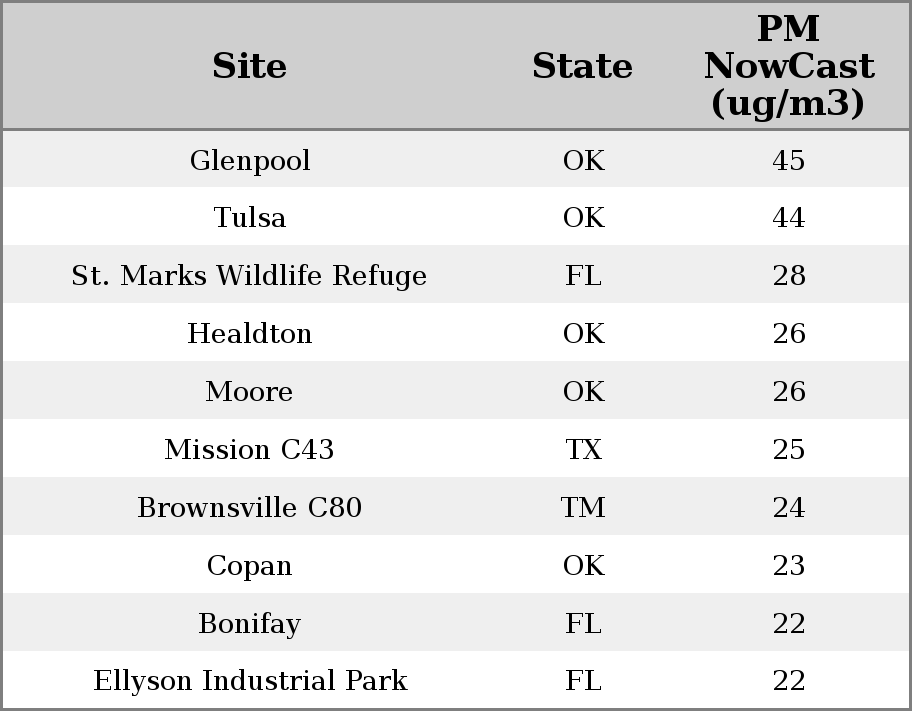
Task: Click the PM value 44 for Tulsa
Action: 788,218
